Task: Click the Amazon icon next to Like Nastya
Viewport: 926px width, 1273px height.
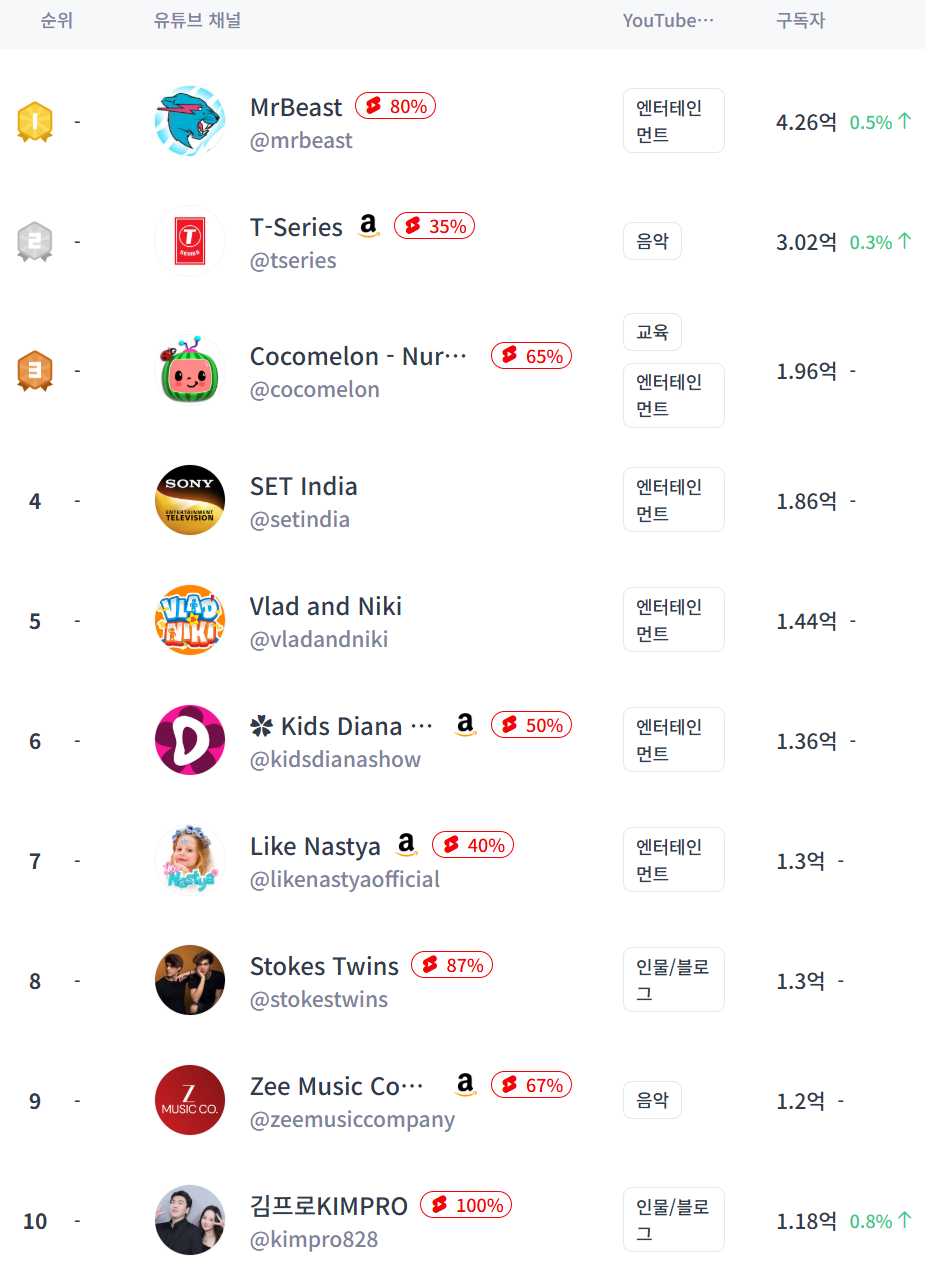Action: (406, 845)
